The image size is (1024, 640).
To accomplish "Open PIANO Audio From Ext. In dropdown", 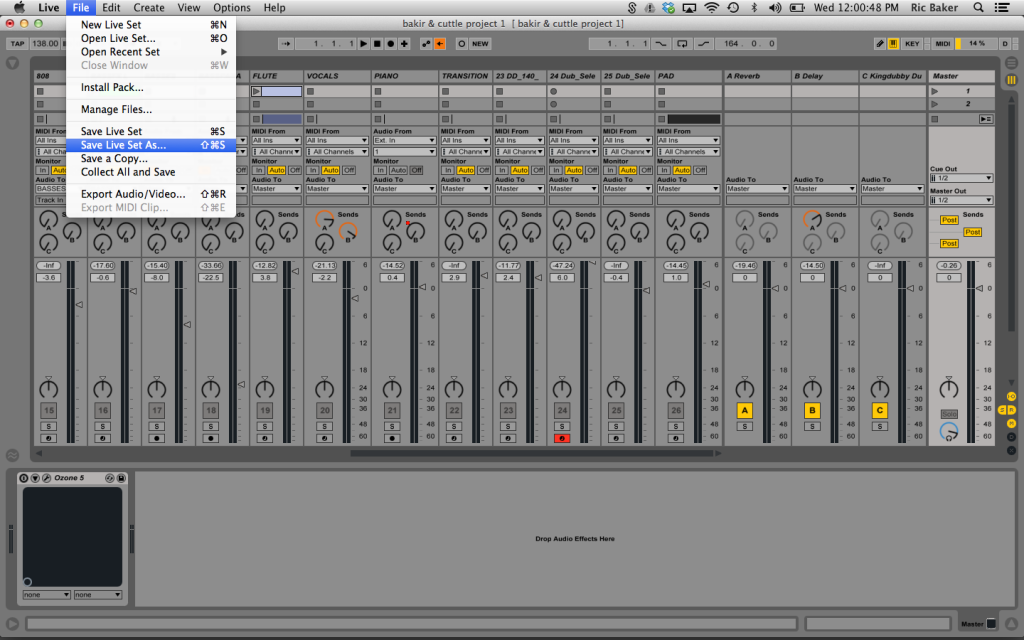I will coord(404,140).
